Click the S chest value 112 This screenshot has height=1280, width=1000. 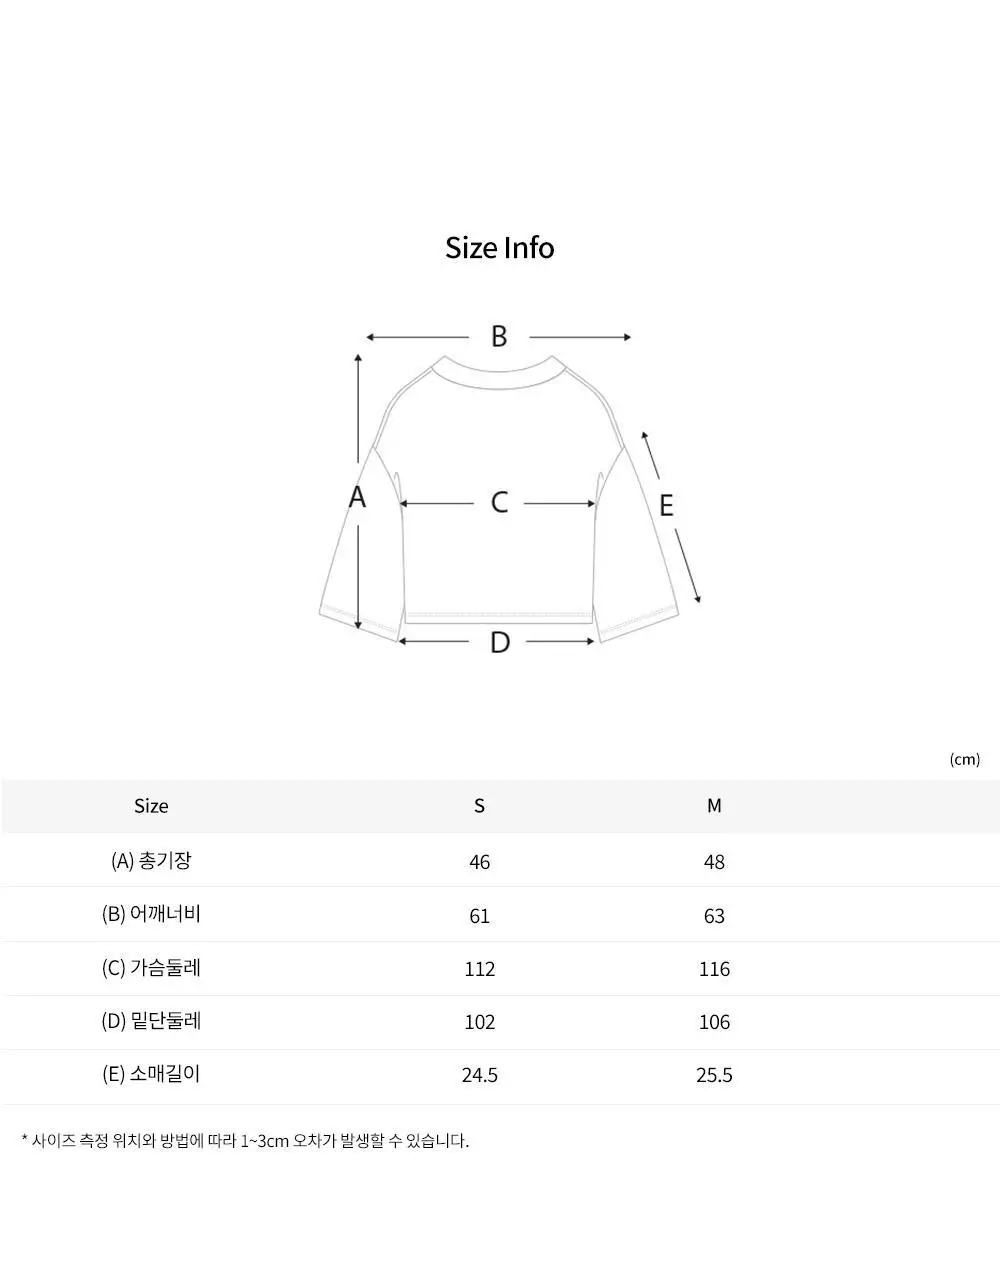point(480,969)
